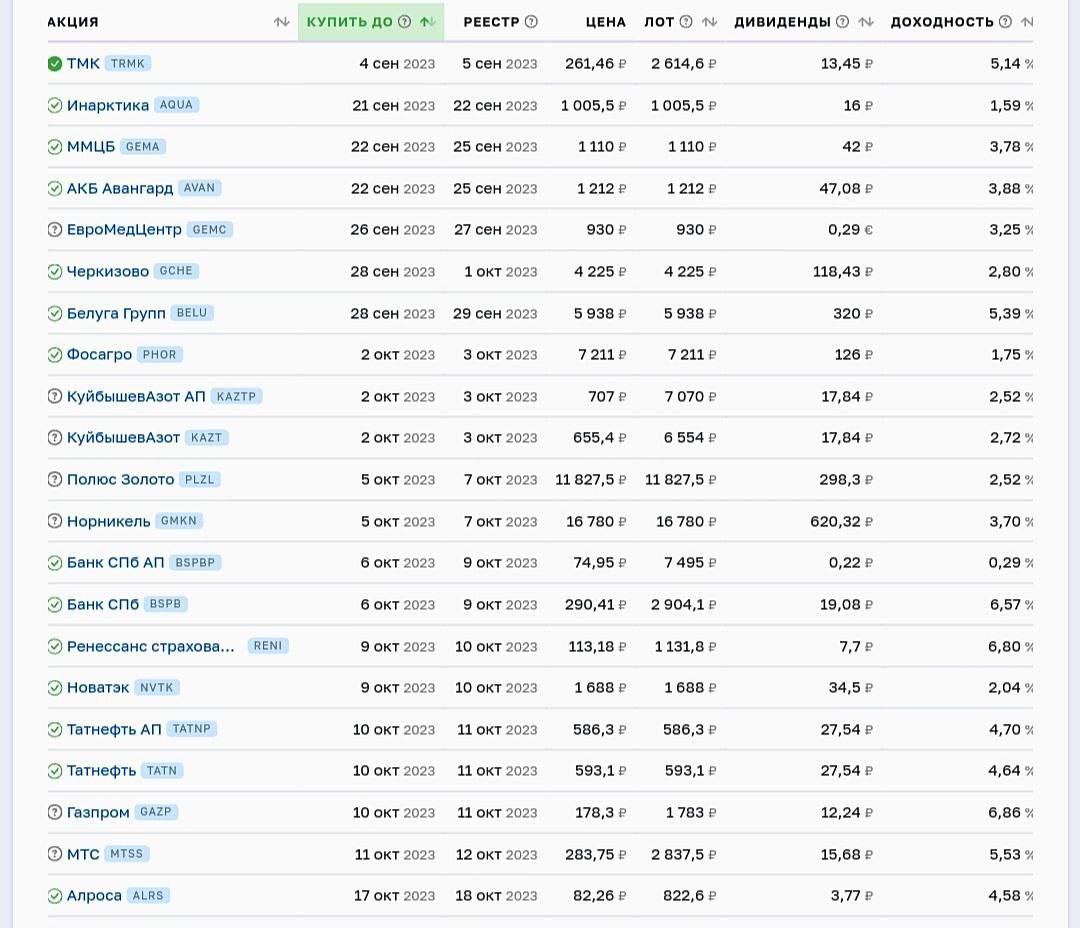
Task: Click the check status icon beside Фосагро
Action: coord(55,355)
